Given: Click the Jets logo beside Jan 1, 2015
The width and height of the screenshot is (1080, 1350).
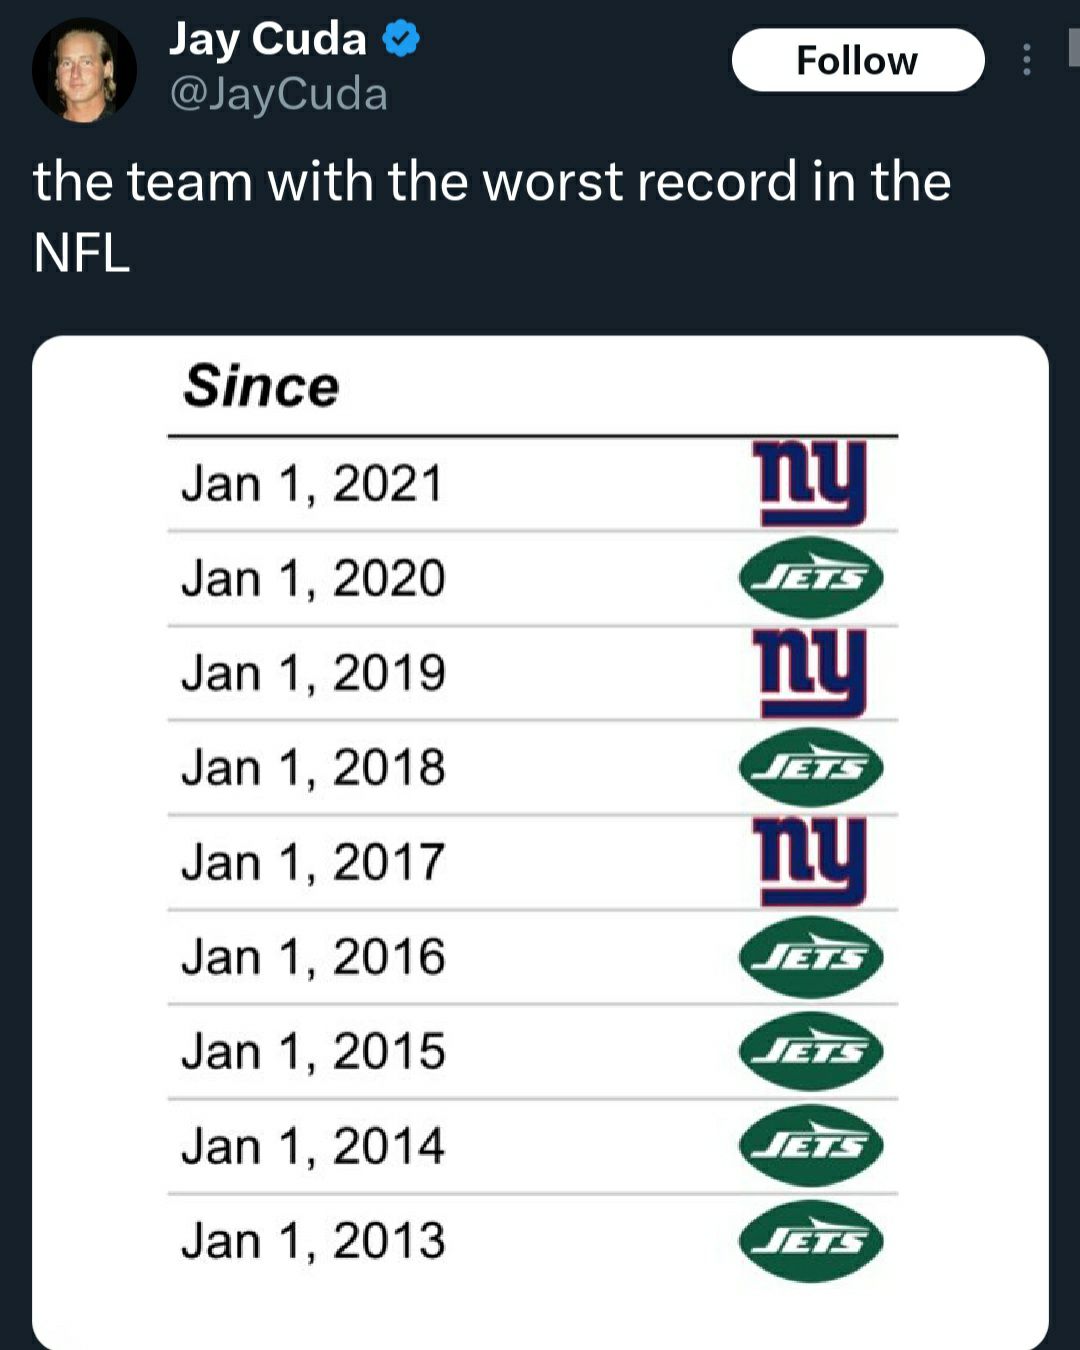Looking at the screenshot, I should (x=811, y=1051).
